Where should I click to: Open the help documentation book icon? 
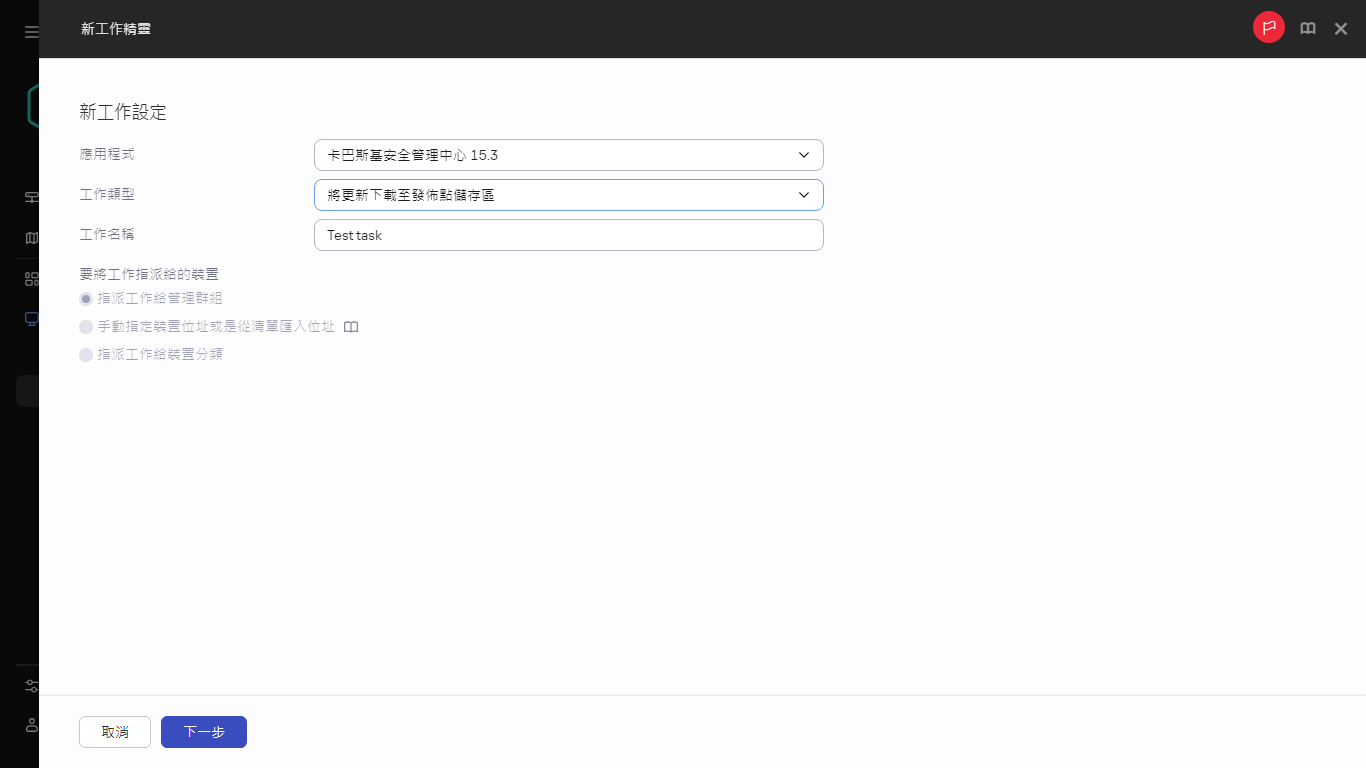pyautogui.click(x=1307, y=28)
